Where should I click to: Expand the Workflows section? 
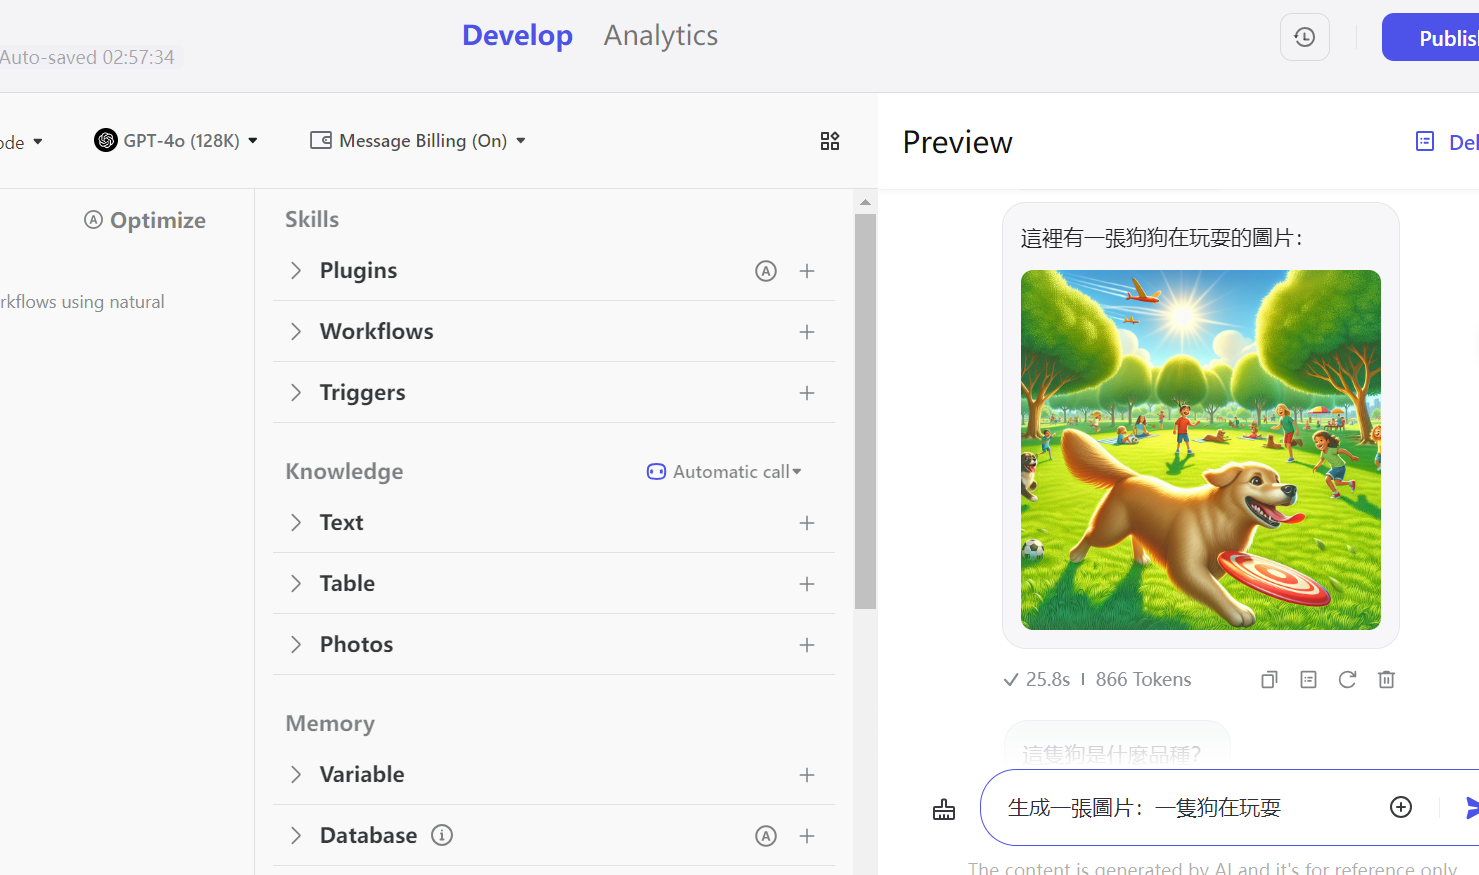(x=296, y=331)
